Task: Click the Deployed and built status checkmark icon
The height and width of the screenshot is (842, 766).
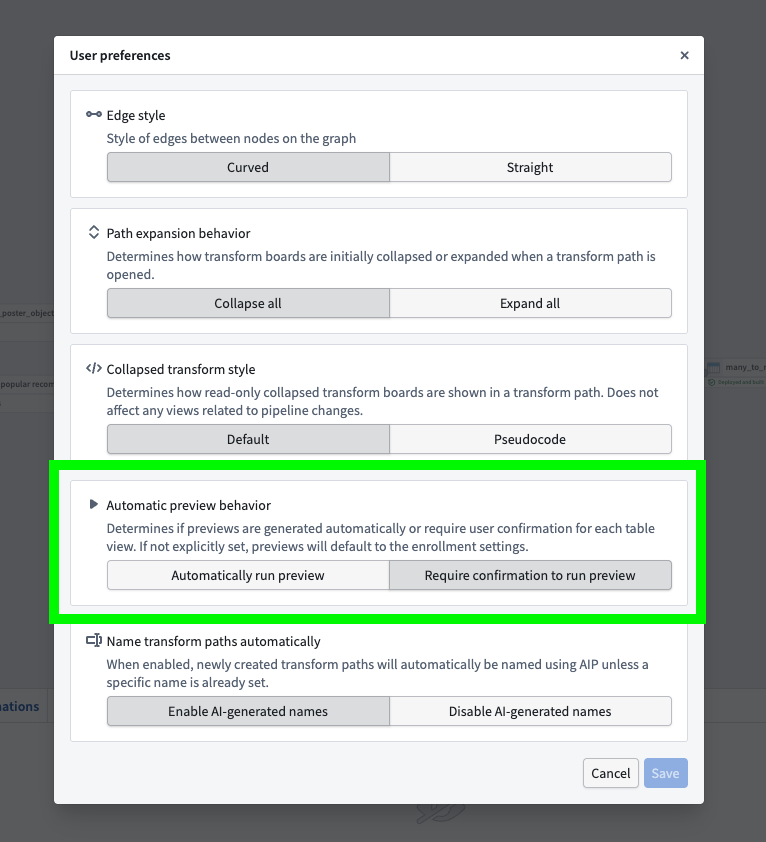Action: click(712, 382)
